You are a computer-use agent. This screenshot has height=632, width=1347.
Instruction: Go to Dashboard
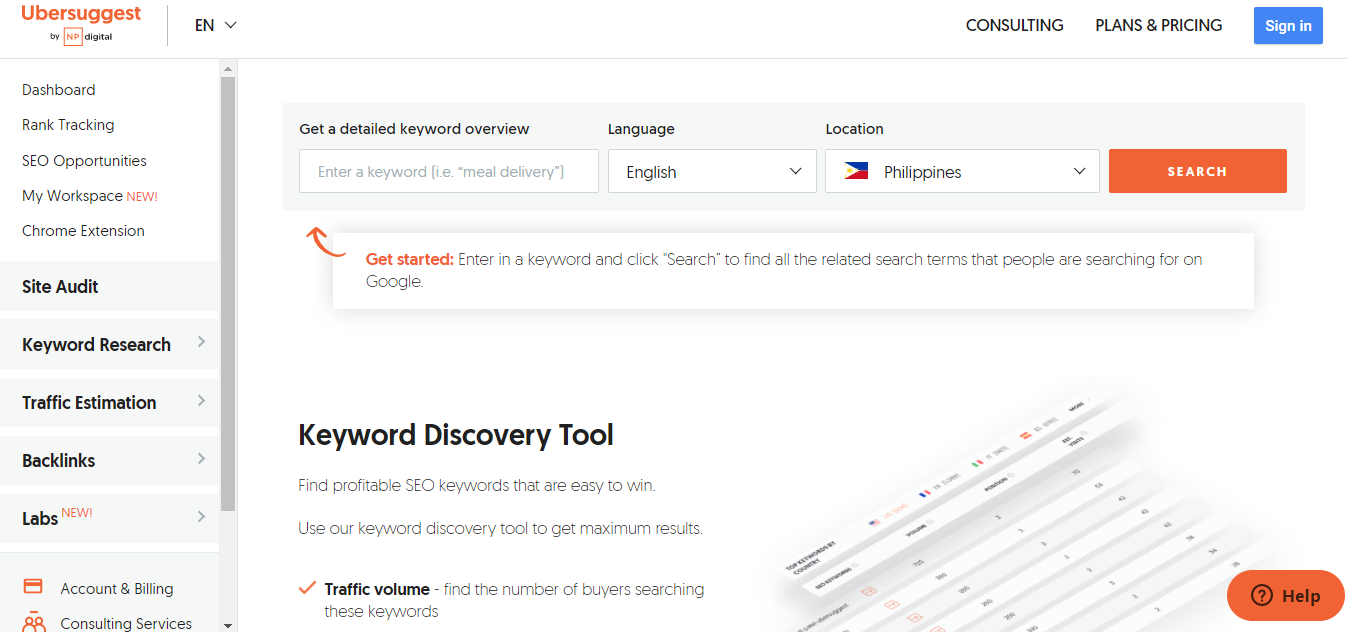pyautogui.click(x=59, y=89)
